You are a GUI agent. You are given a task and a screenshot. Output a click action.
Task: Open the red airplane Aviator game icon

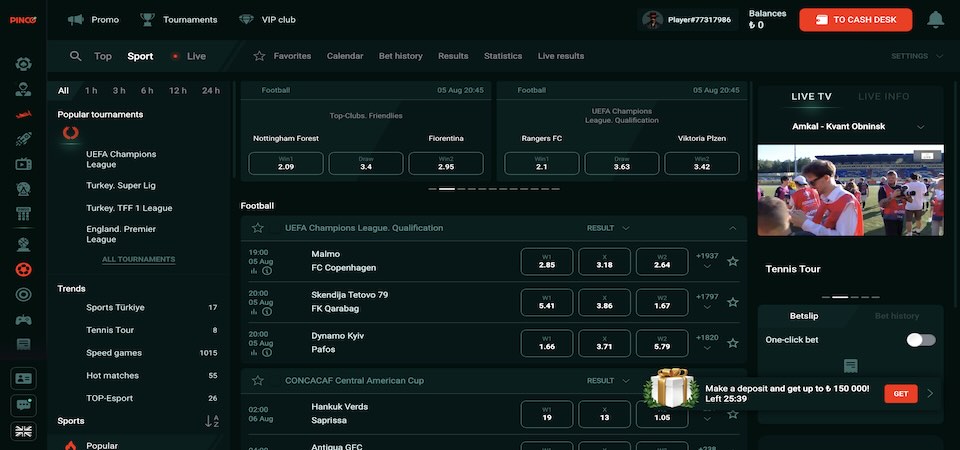coord(23,114)
